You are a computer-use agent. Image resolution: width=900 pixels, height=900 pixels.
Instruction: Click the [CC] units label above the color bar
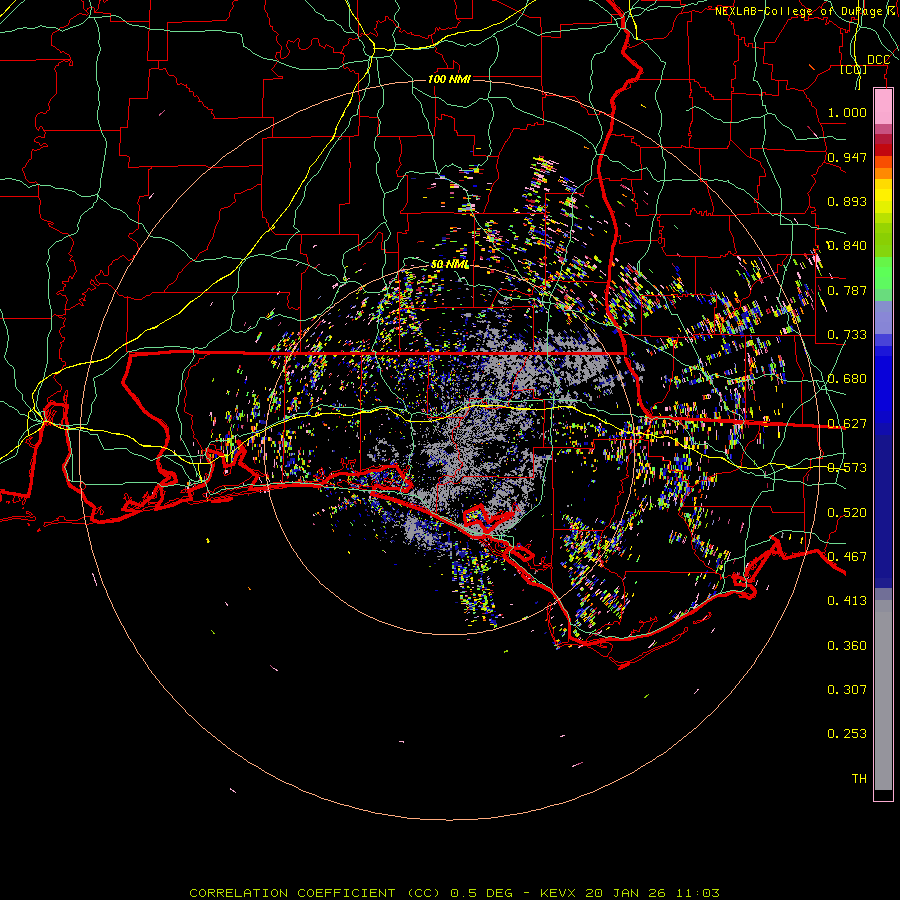point(854,69)
